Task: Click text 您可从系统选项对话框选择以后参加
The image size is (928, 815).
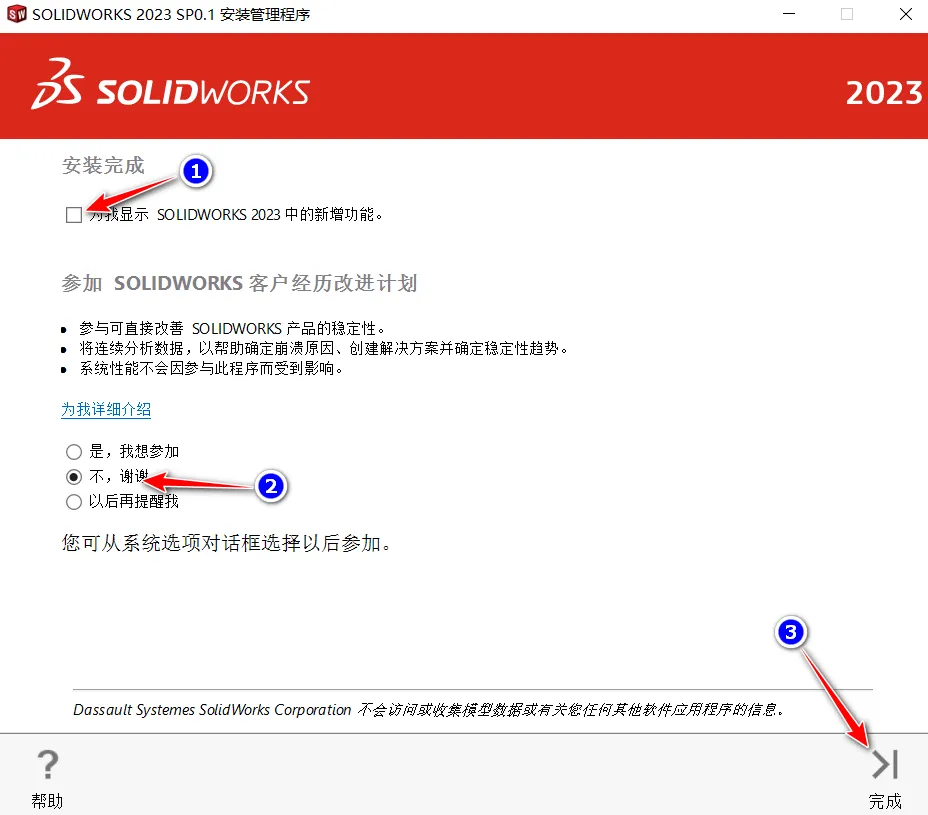Action: [226, 543]
